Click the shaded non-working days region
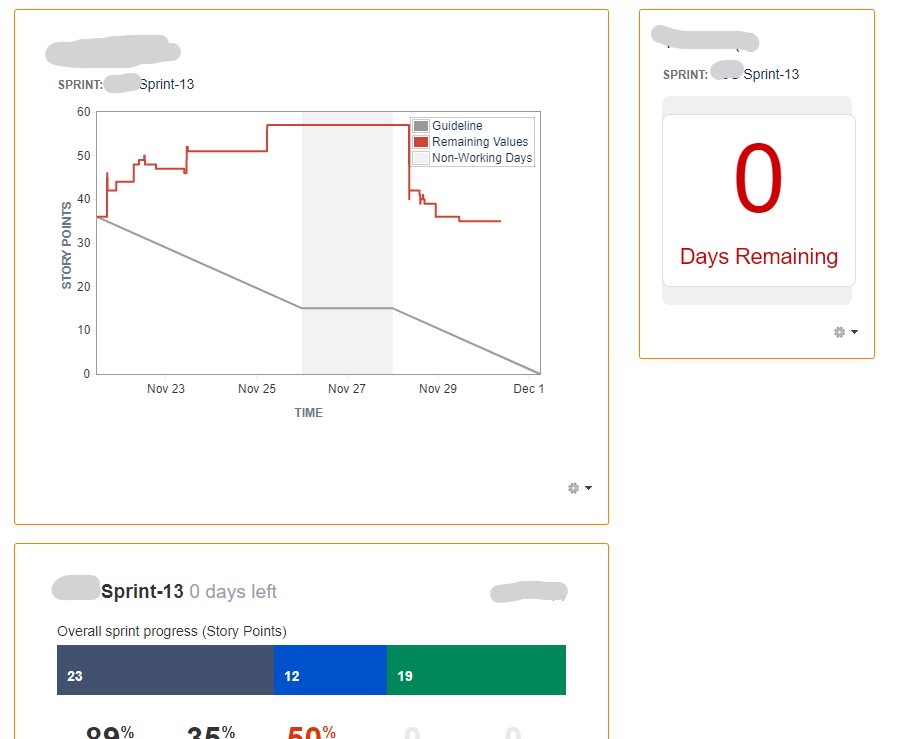The width and height of the screenshot is (903, 739). point(347,242)
